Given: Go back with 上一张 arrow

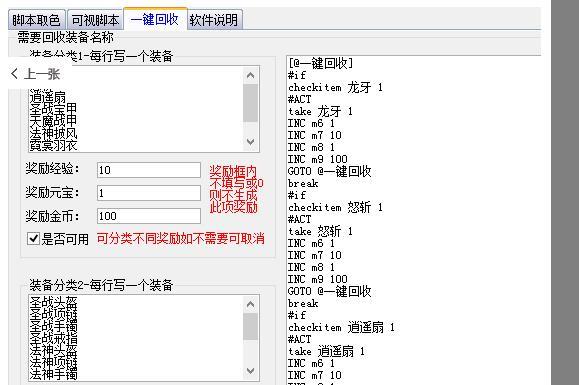Looking at the screenshot, I should (35, 74).
